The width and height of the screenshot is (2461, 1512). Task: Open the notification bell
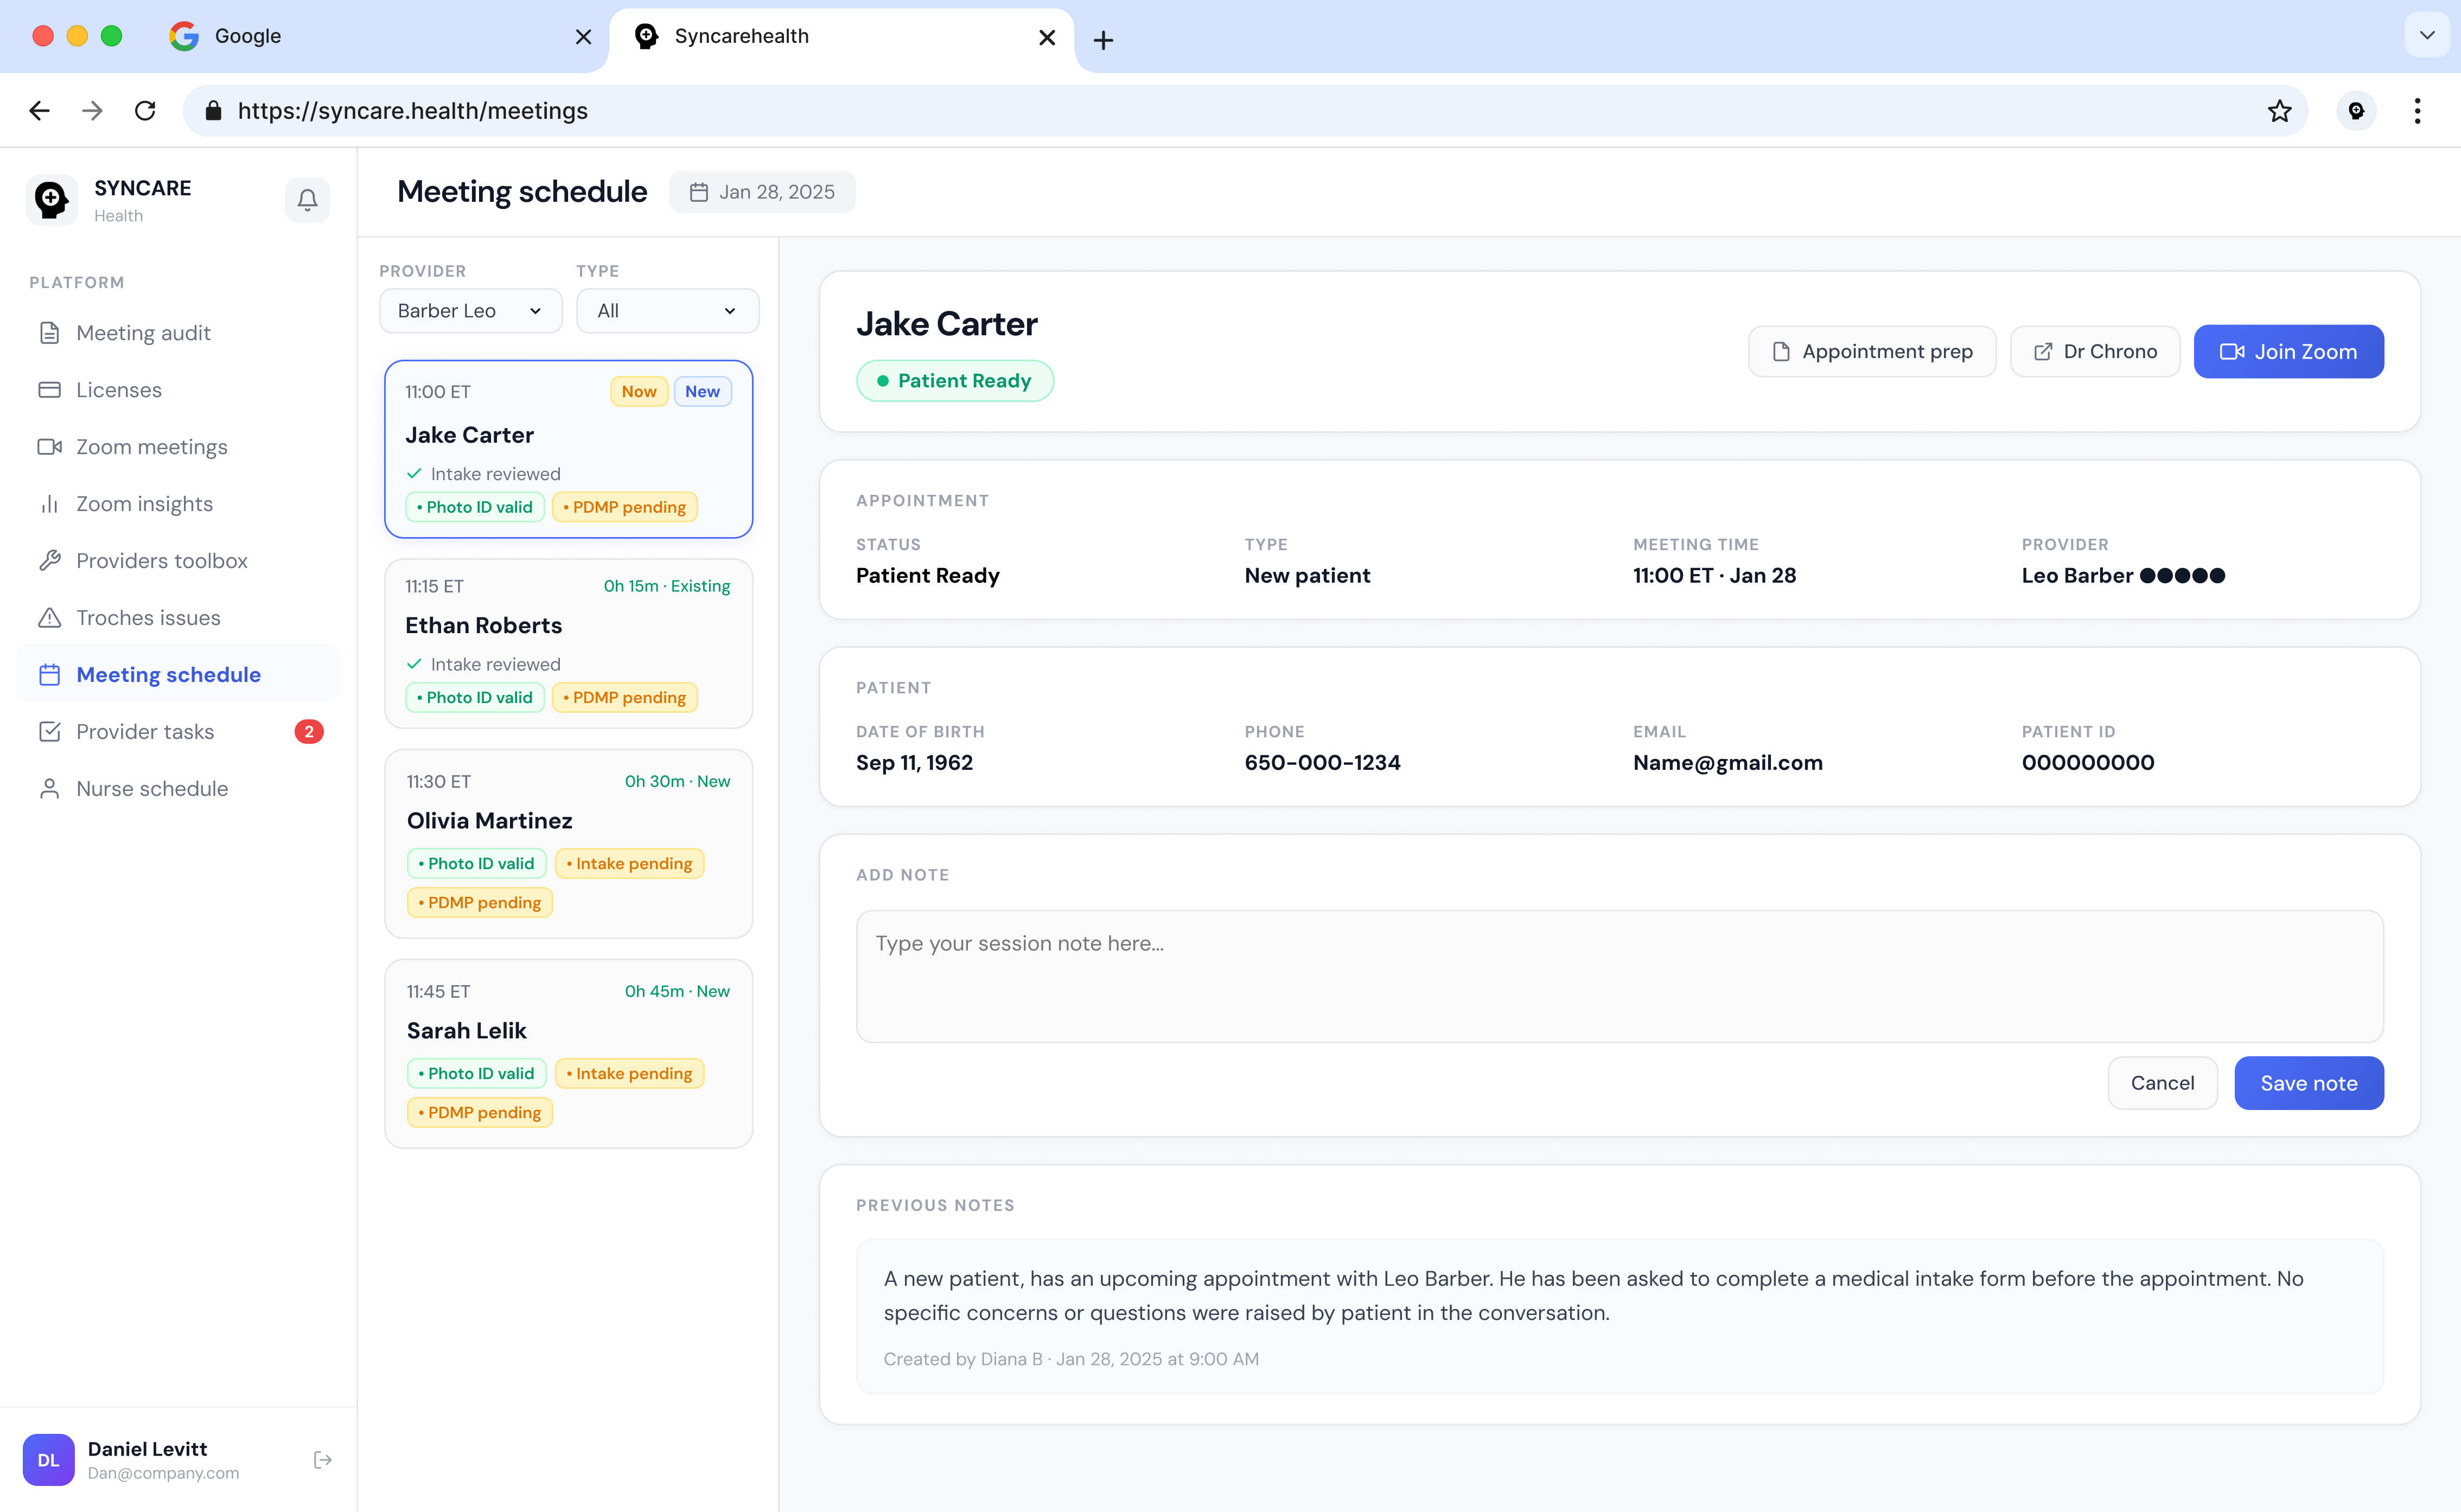point(307,200)
